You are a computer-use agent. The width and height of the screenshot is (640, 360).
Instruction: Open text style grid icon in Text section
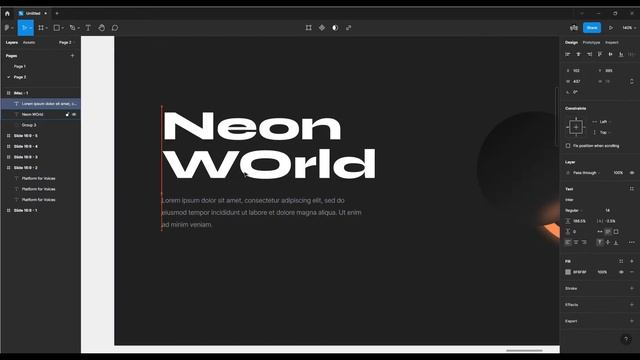[632, 189]
